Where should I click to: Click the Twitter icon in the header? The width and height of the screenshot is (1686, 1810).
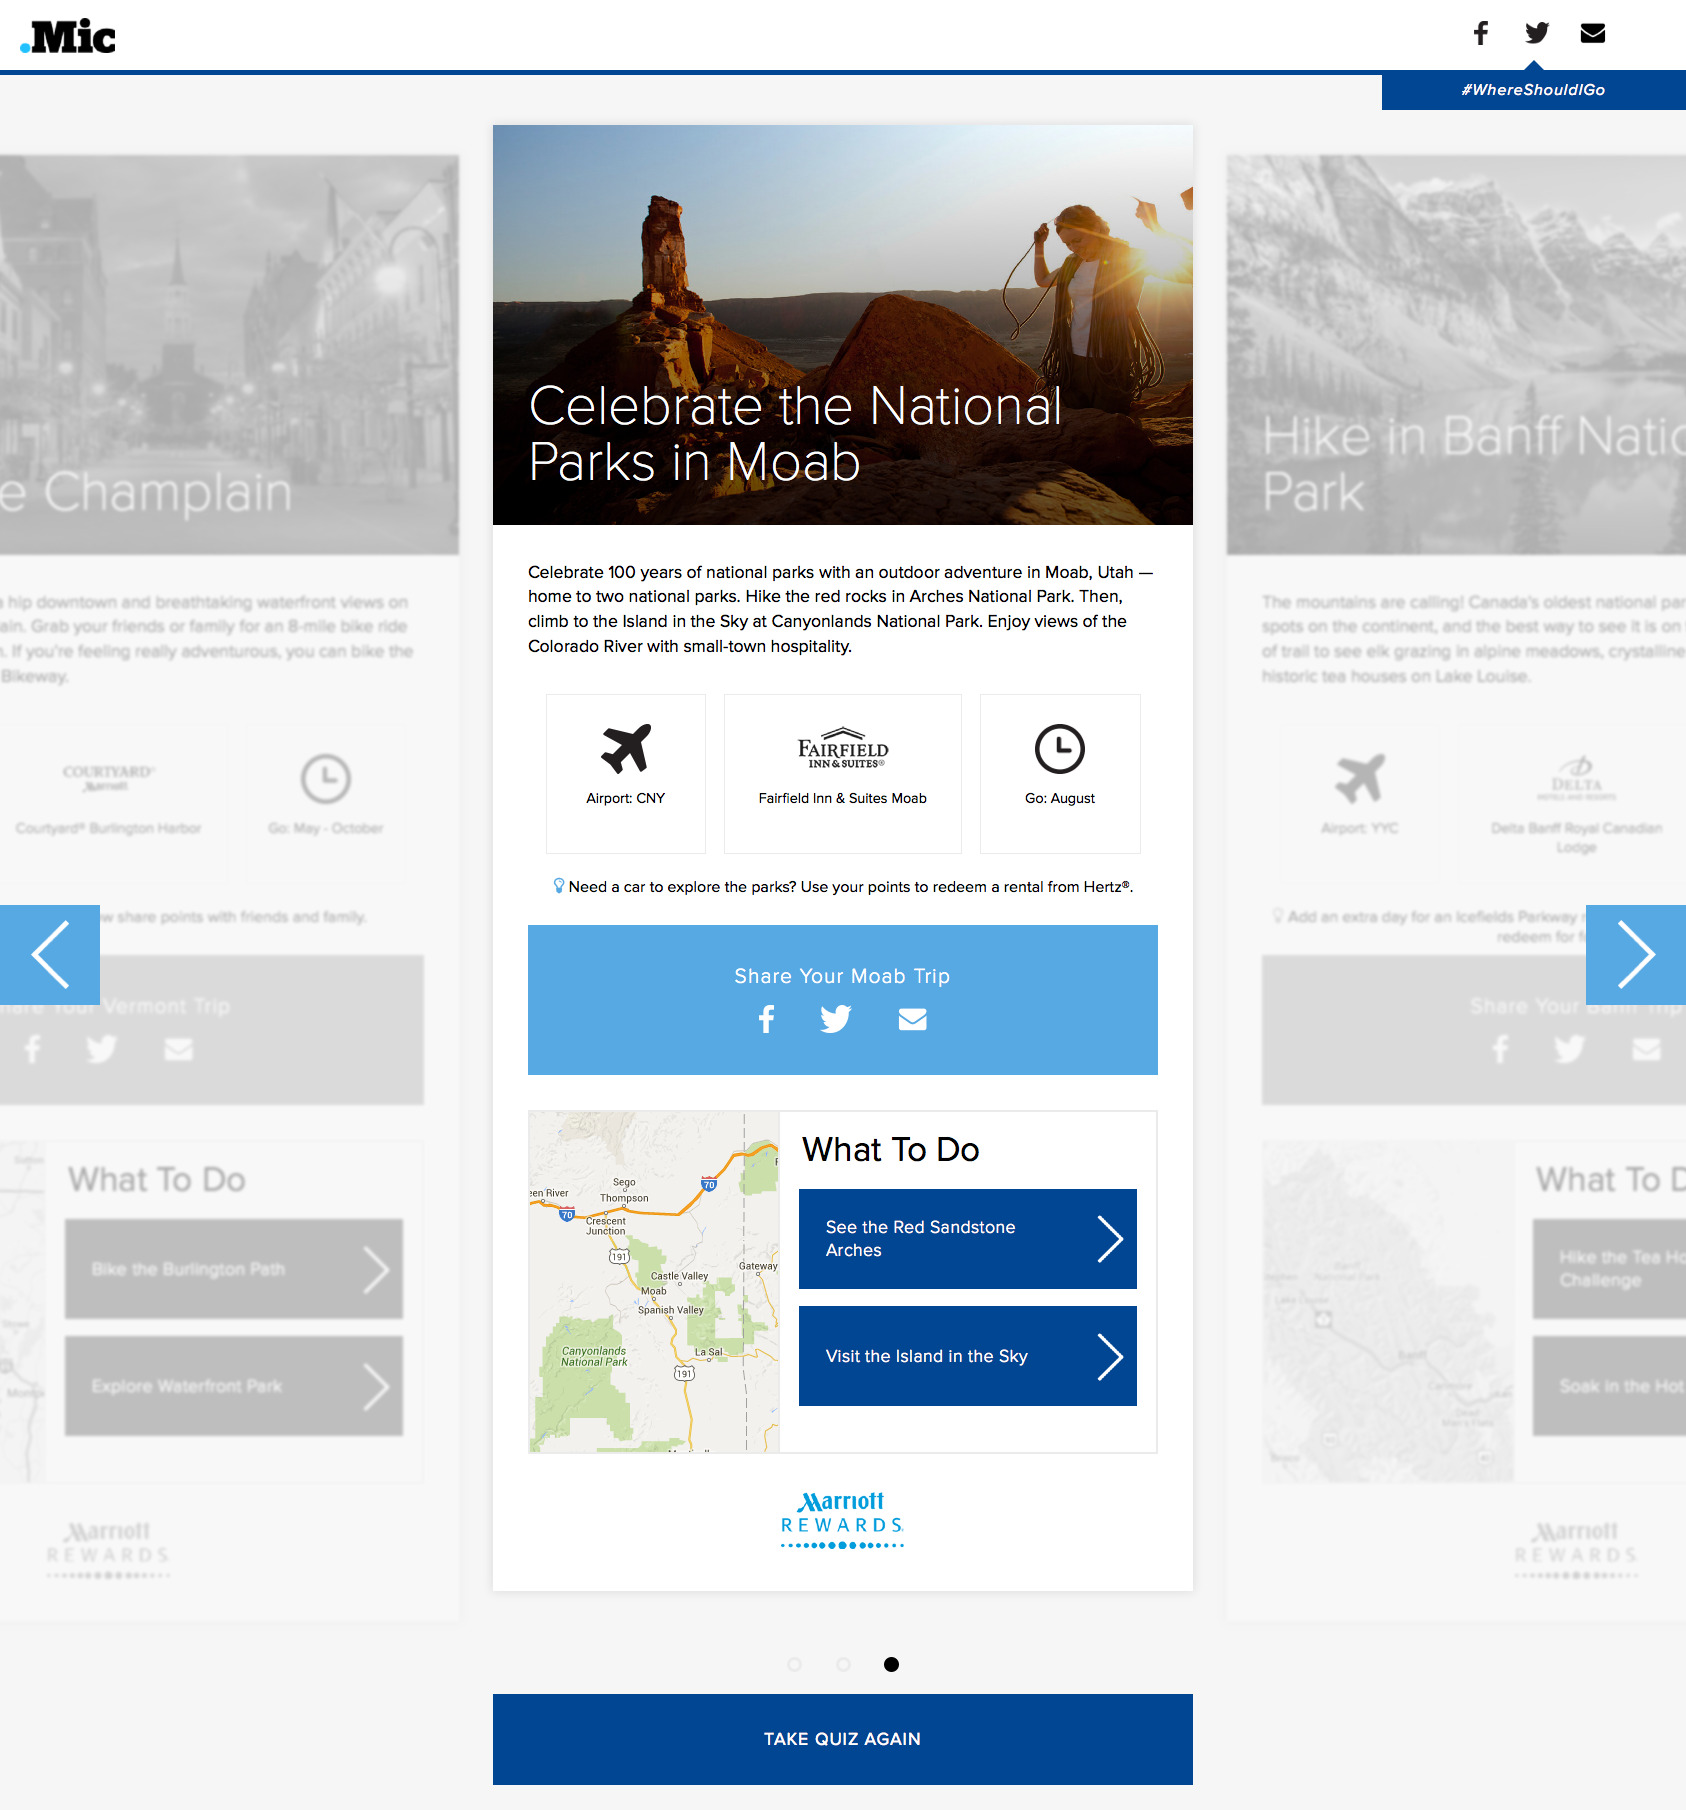1537,33
